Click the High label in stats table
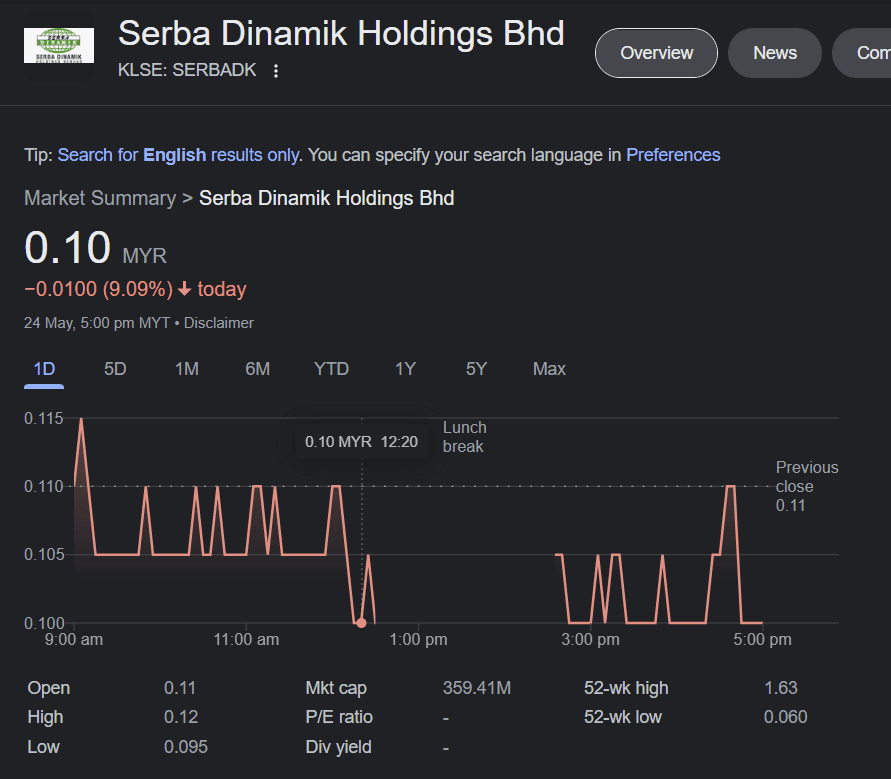This screenshot has height=779, width=891. tap(45, 717)
